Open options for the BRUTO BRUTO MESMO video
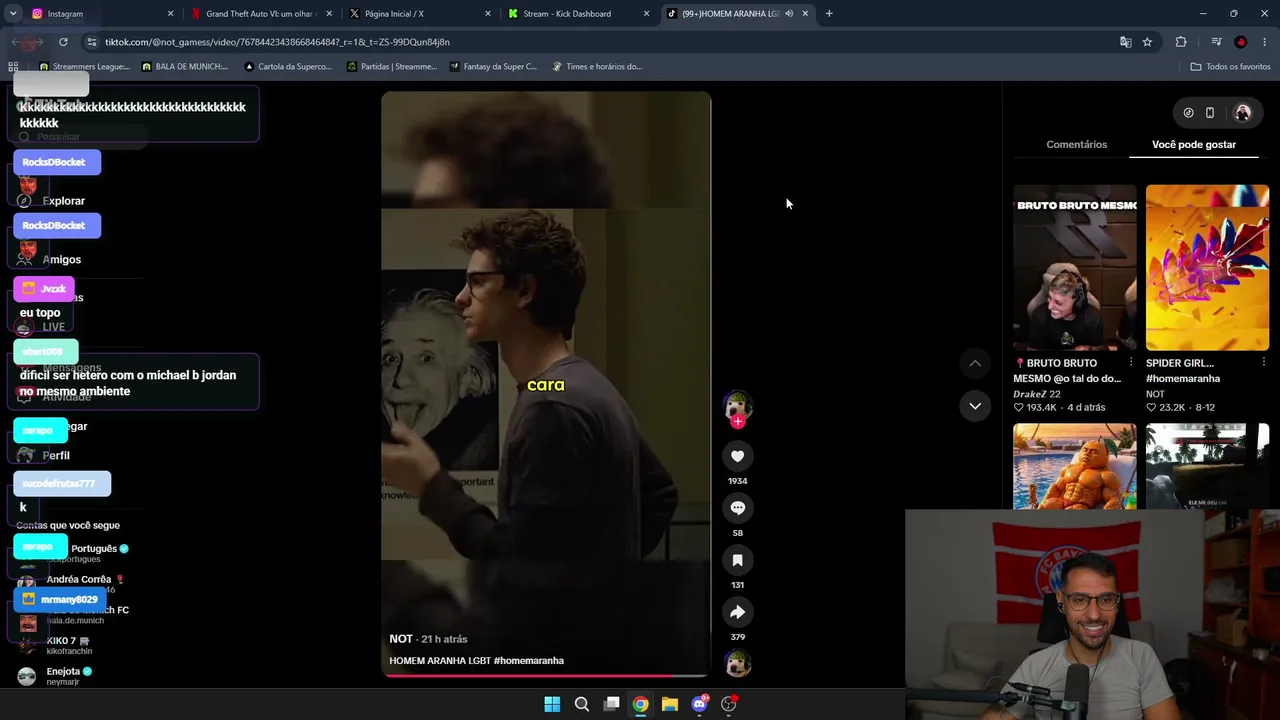 1131,363
